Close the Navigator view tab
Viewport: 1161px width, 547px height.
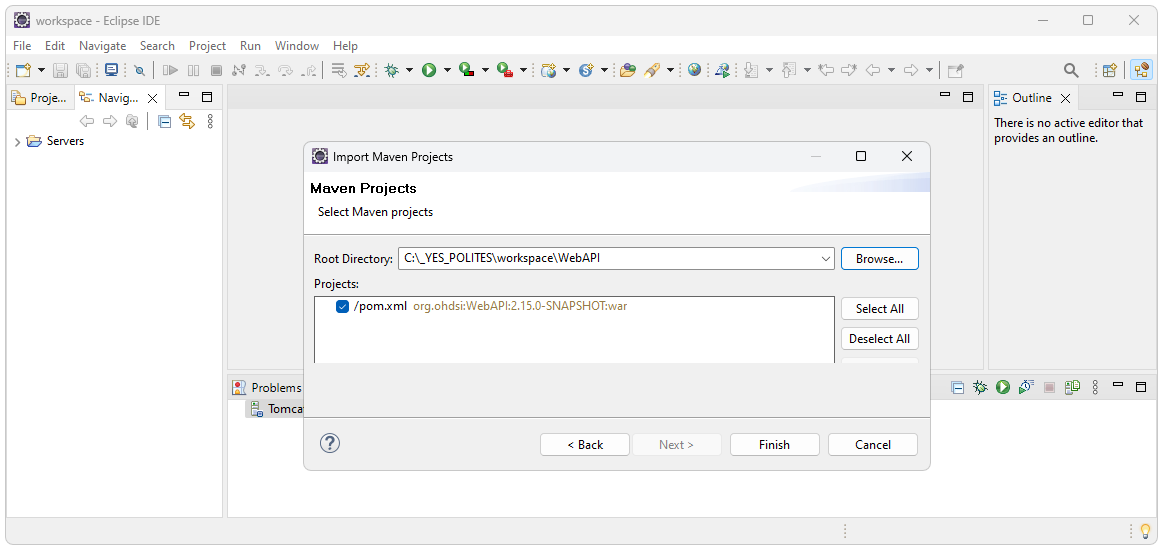pos(153,98)
